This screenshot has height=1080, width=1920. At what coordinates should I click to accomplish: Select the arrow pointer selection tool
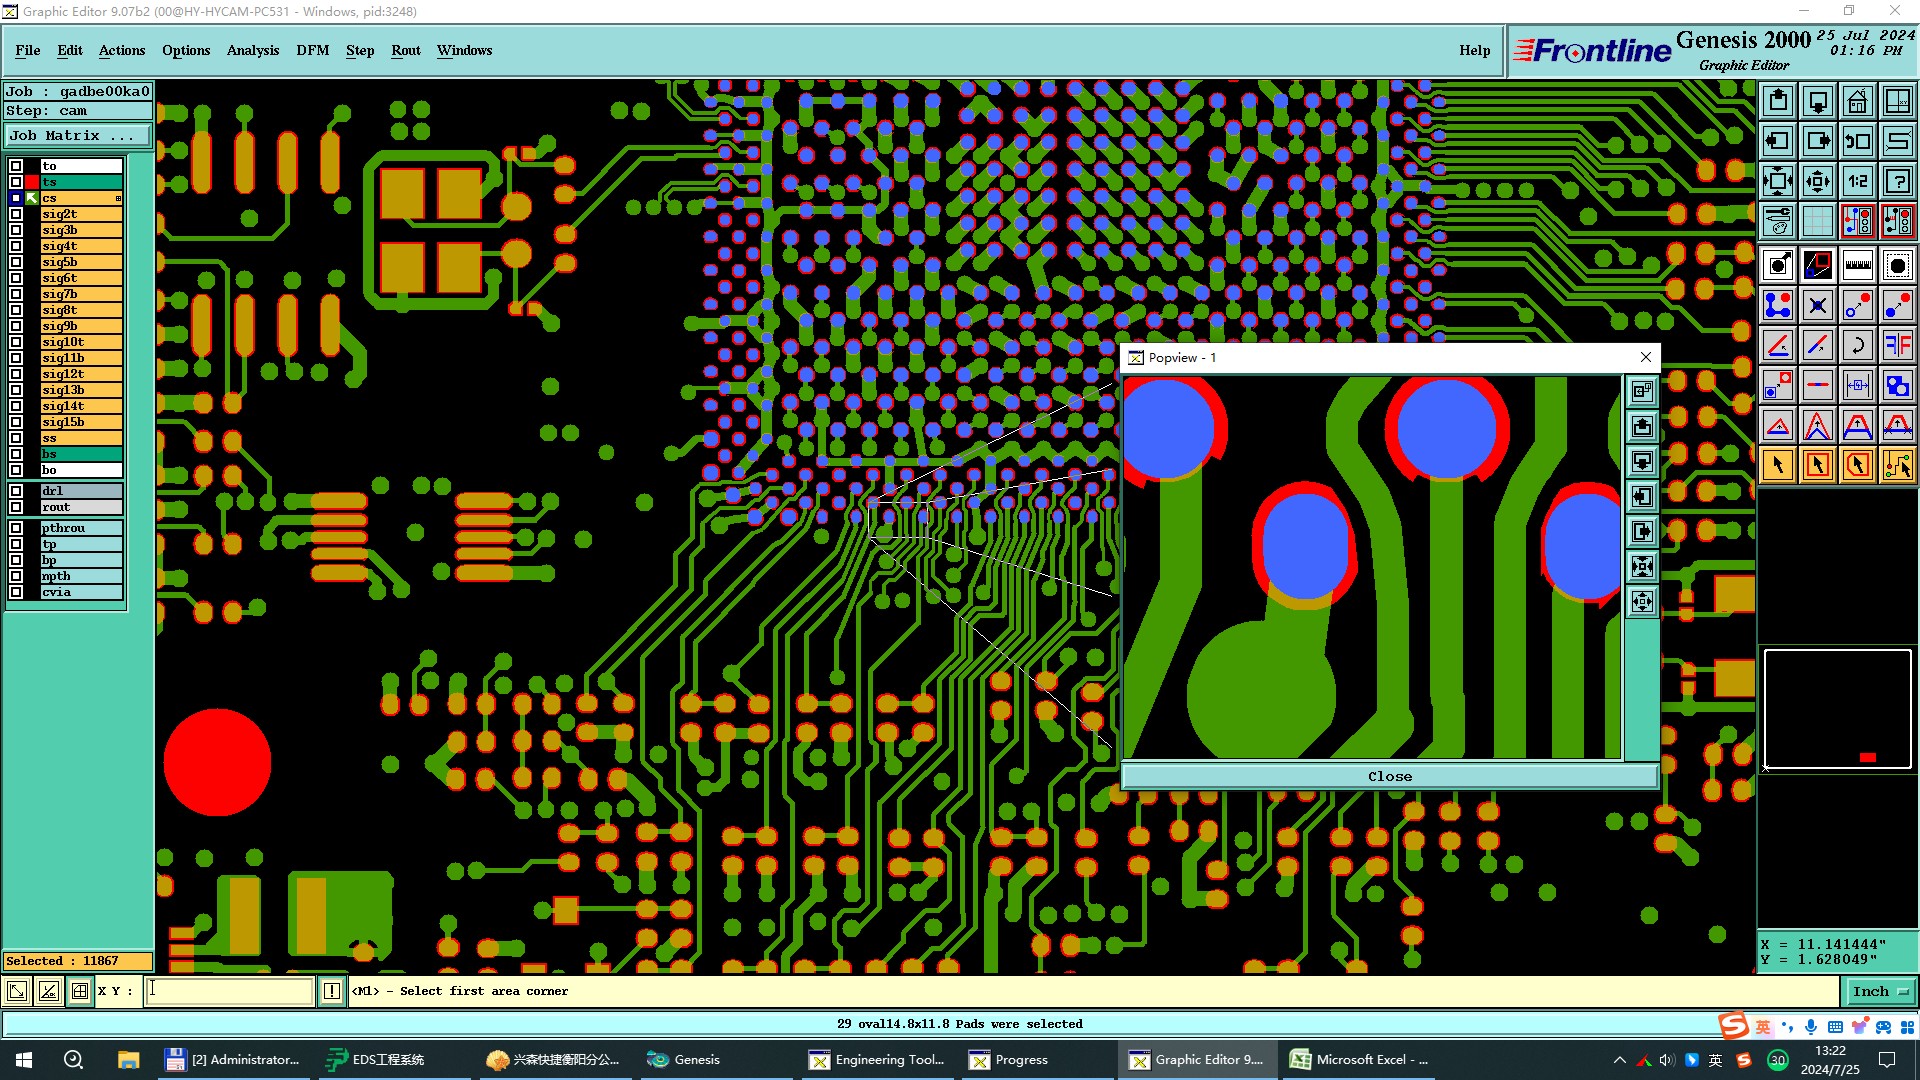pos(1778,465)
